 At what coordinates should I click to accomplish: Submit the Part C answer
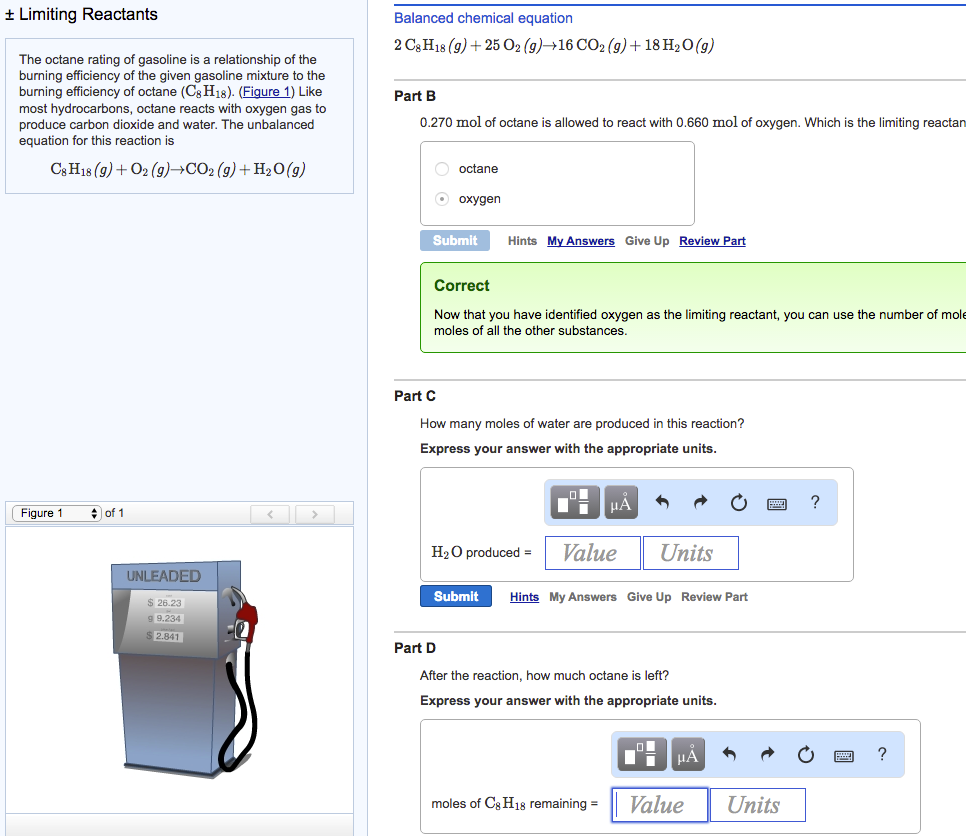coord(456,597)
